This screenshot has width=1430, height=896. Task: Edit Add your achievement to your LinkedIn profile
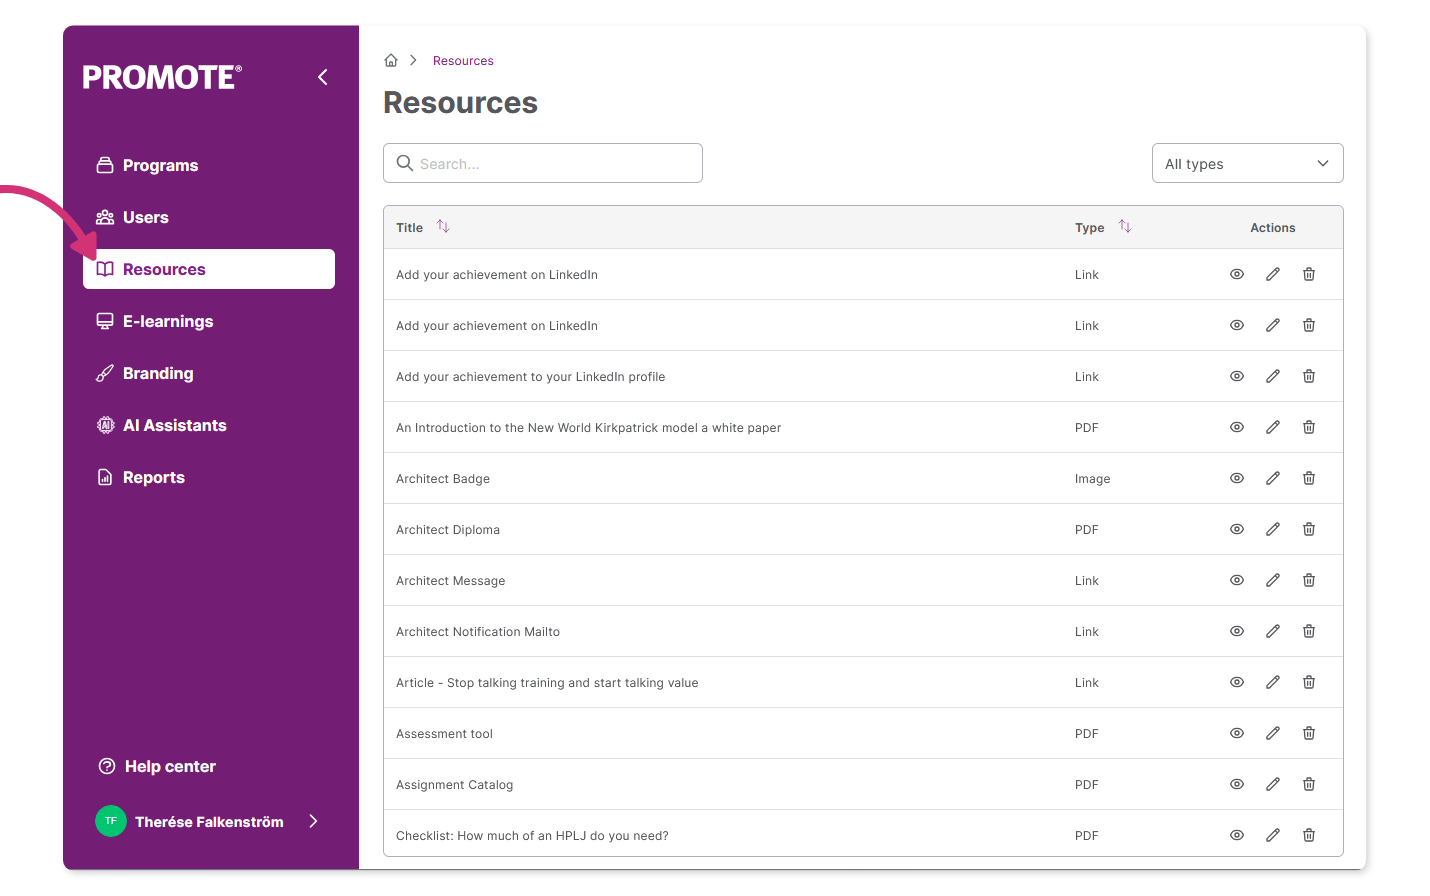coord(1273,376)
